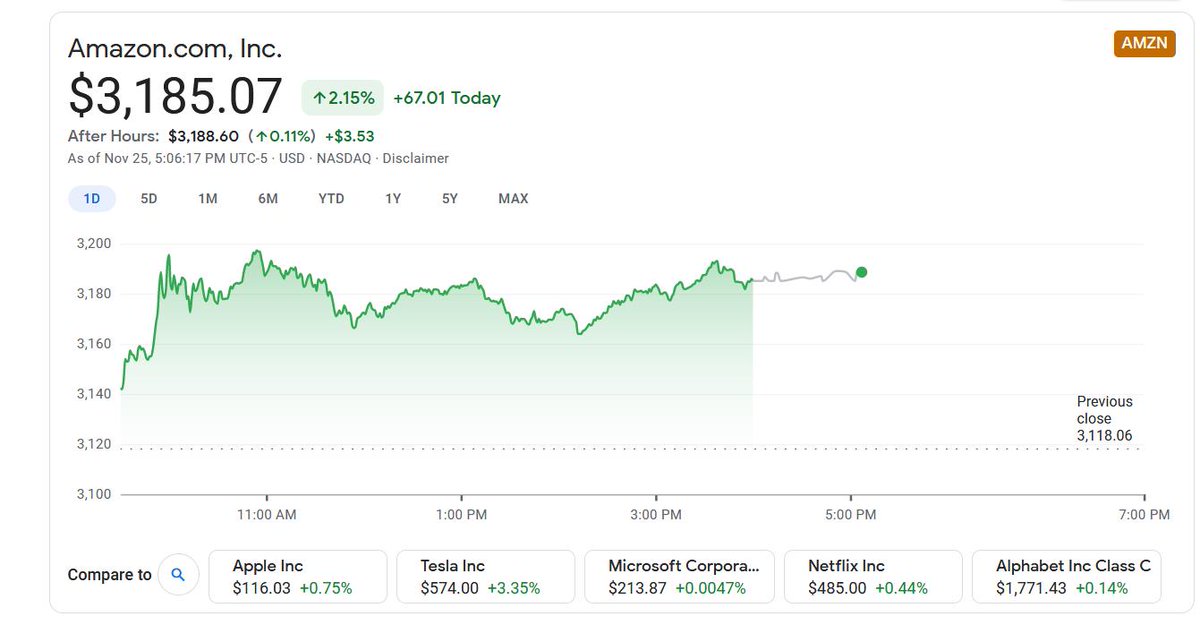Click the green after-hours endpoint dot
Screen dimensions: 1200x625
(x=861, y=272)
